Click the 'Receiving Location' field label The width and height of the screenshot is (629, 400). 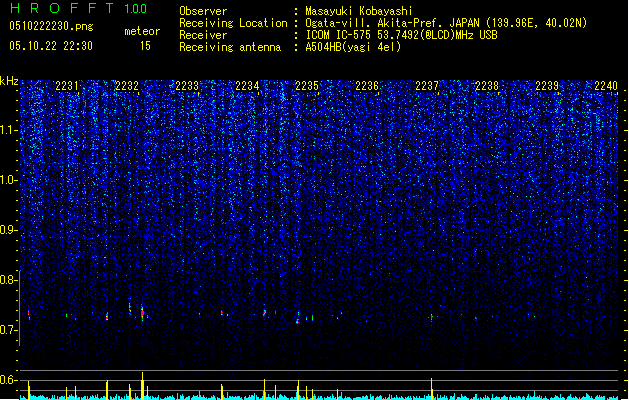click(x=233, y=23)
